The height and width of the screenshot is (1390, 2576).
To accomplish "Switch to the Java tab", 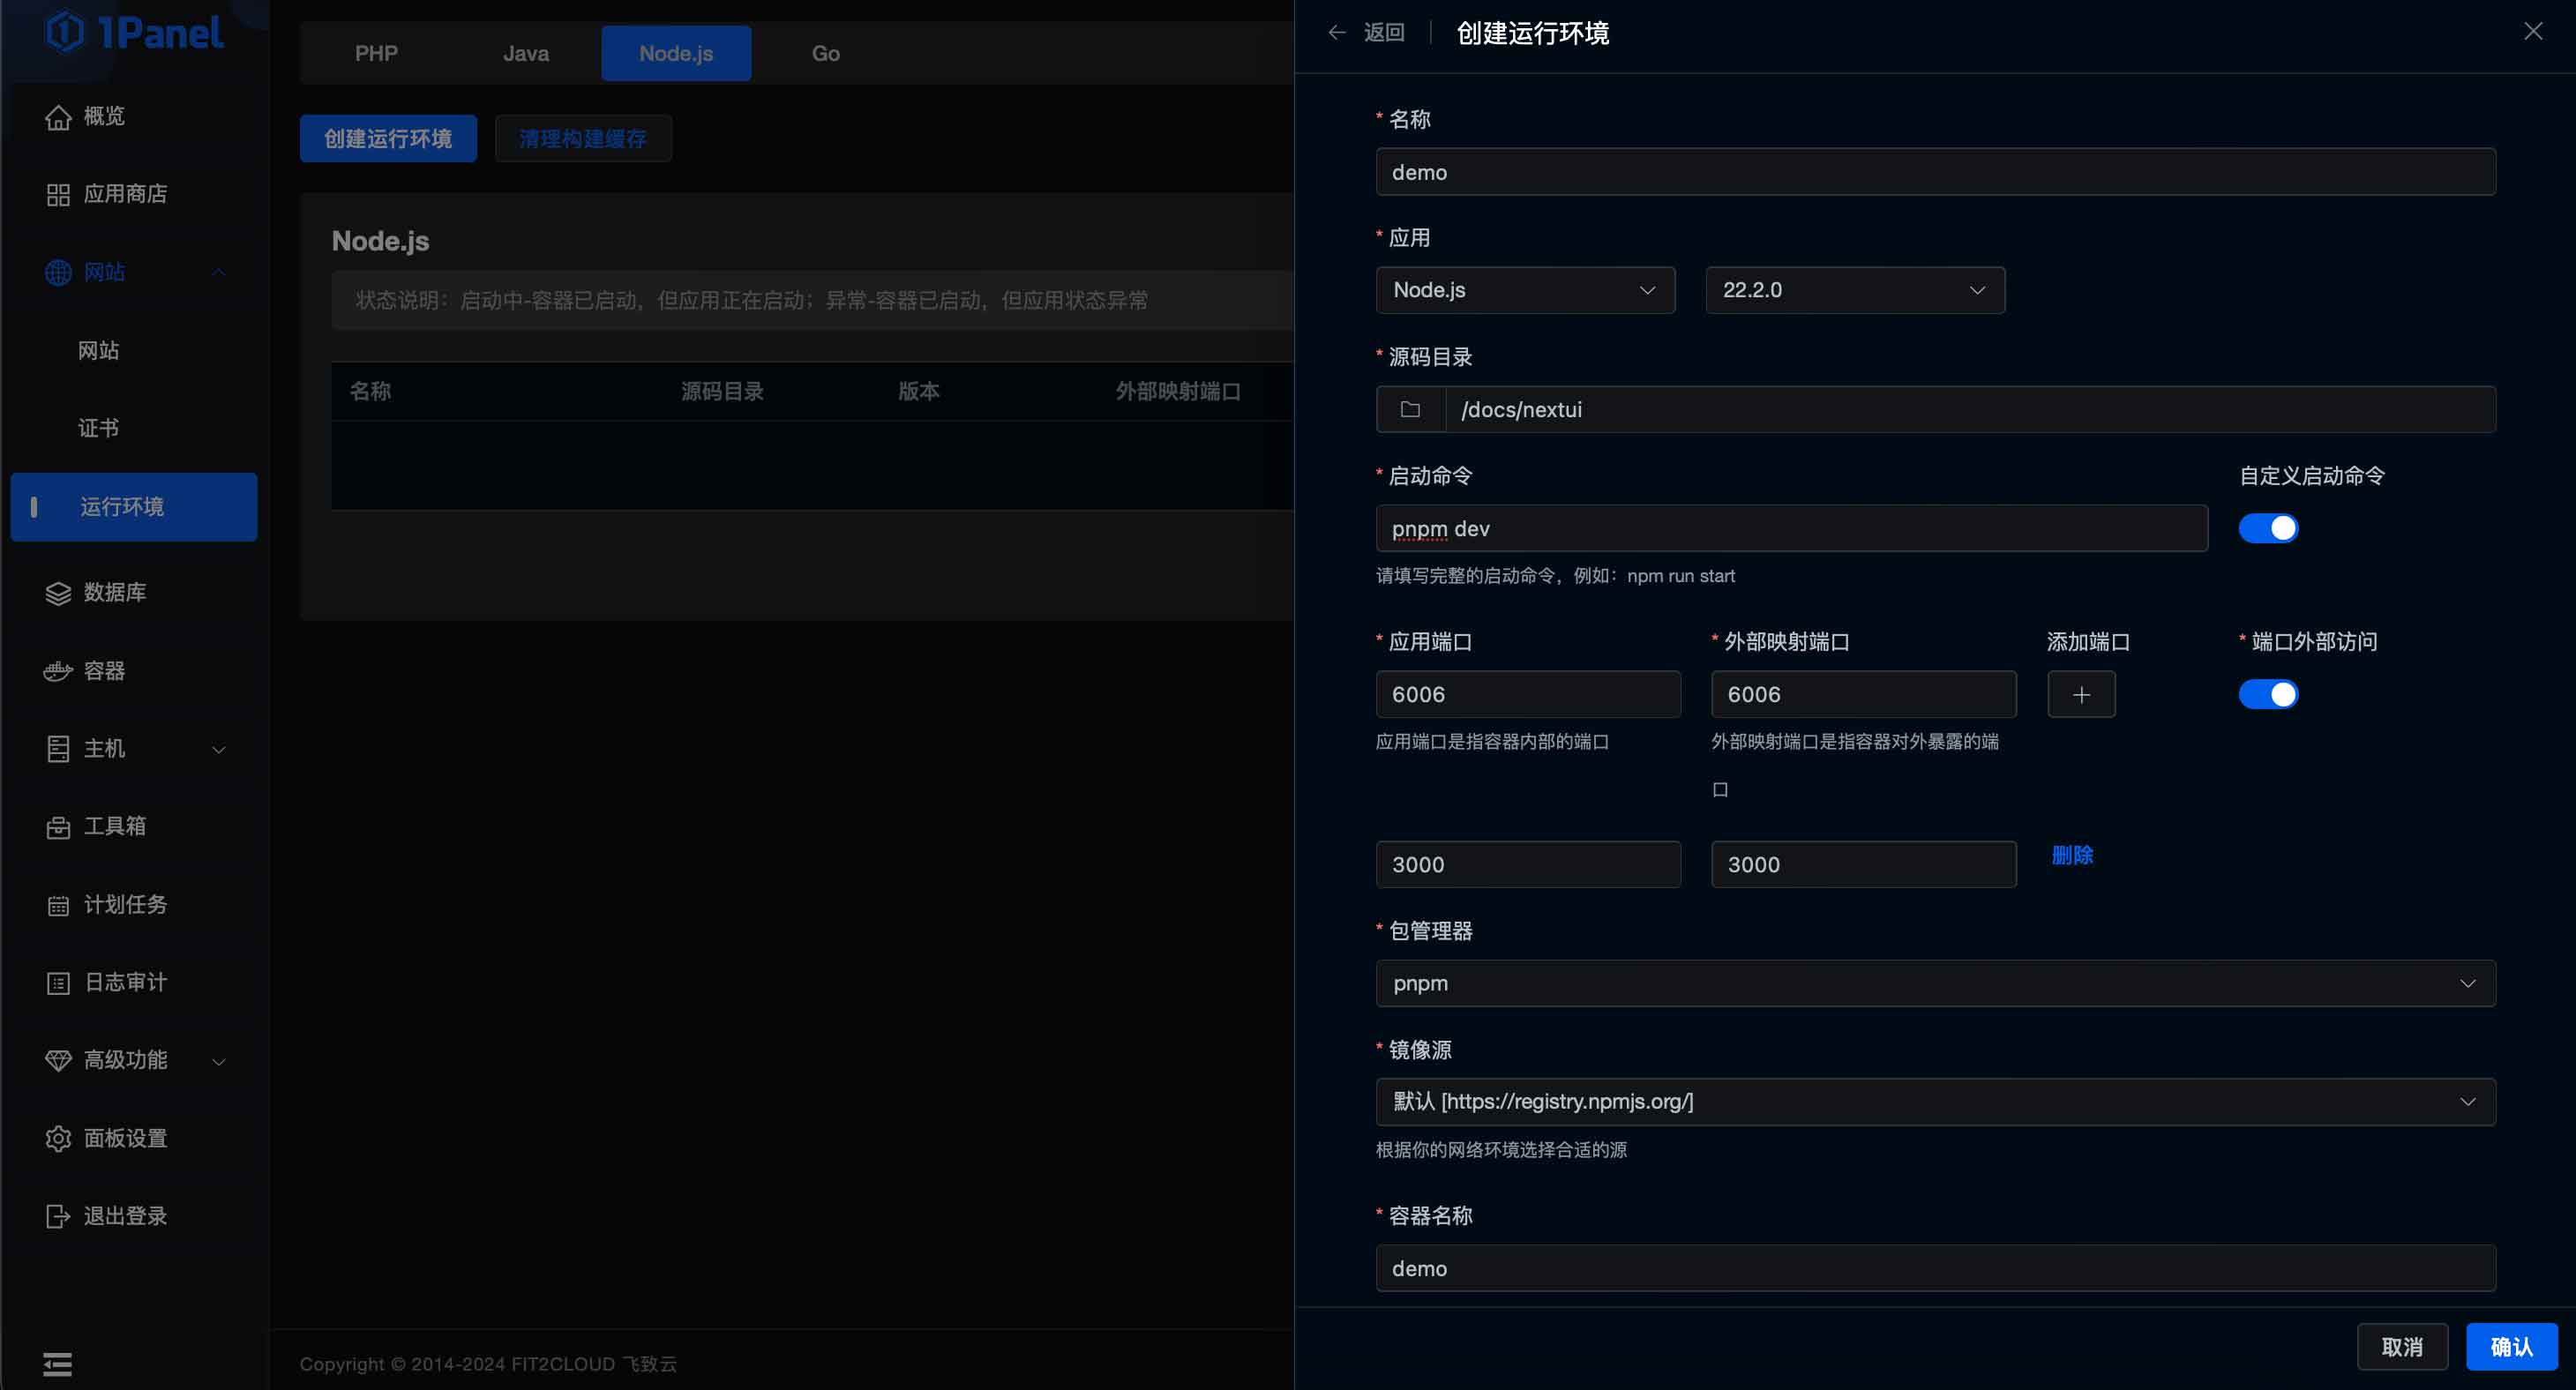I will 525,53.
